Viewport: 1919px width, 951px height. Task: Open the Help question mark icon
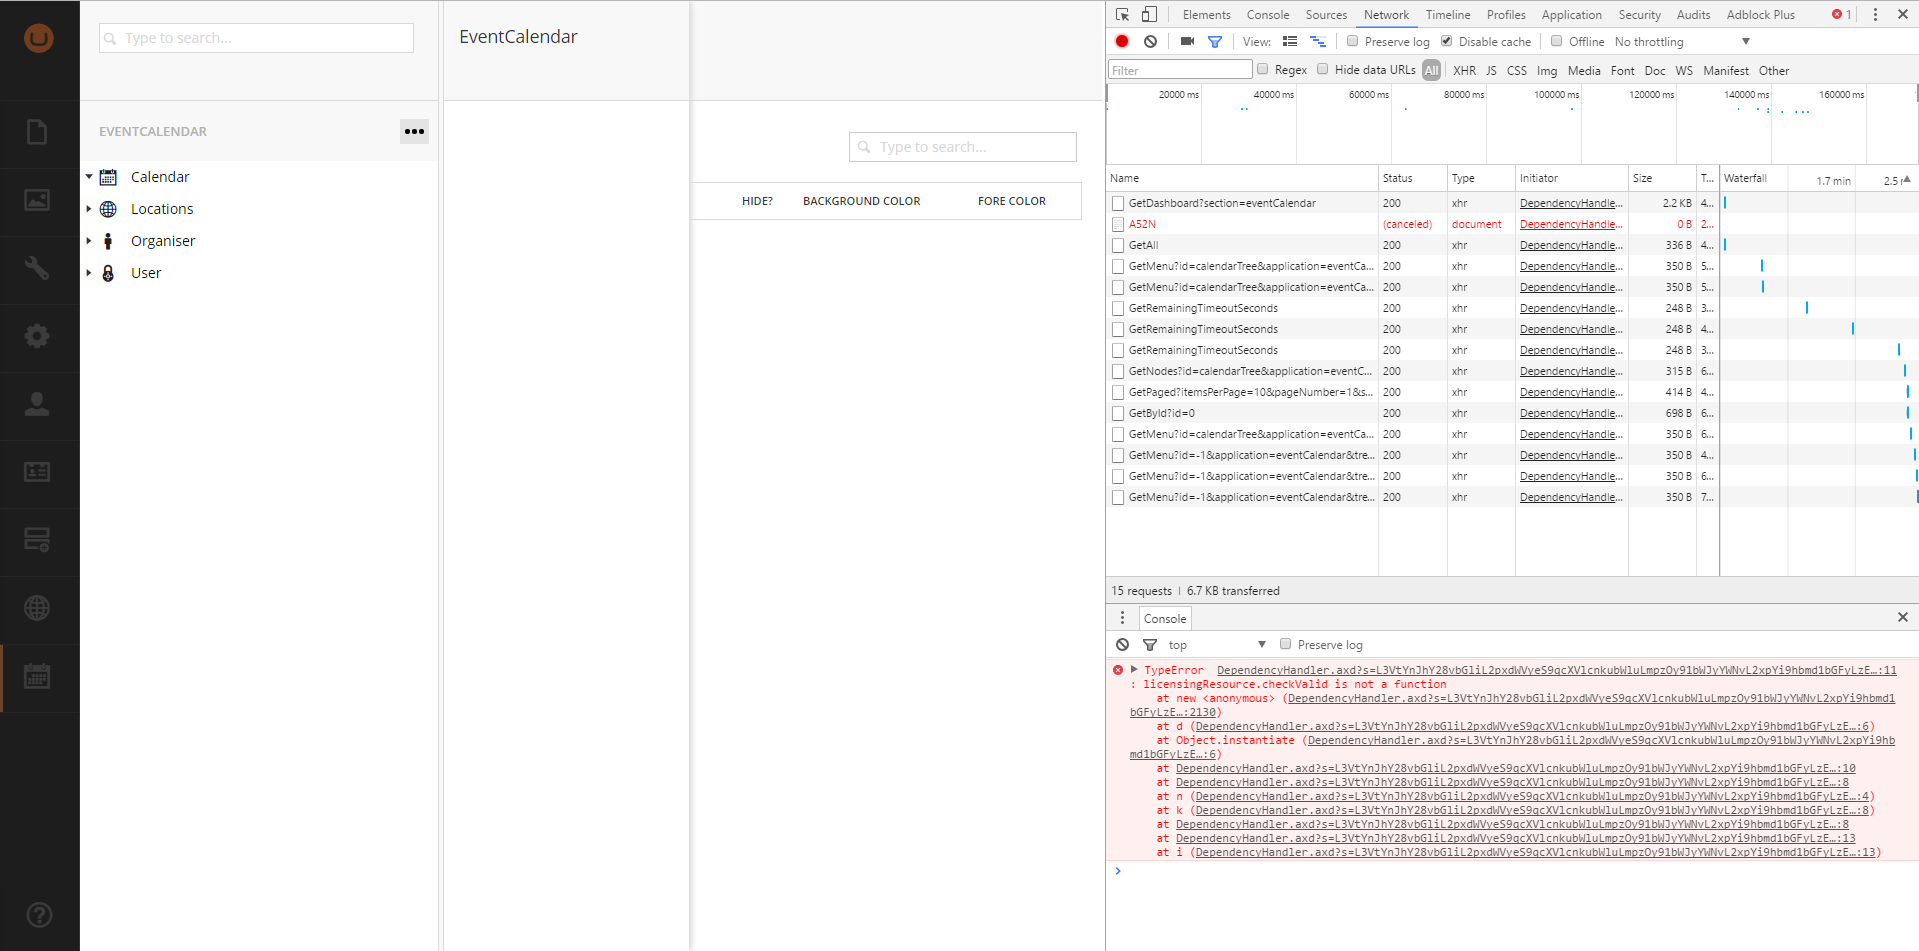(39, 915)
